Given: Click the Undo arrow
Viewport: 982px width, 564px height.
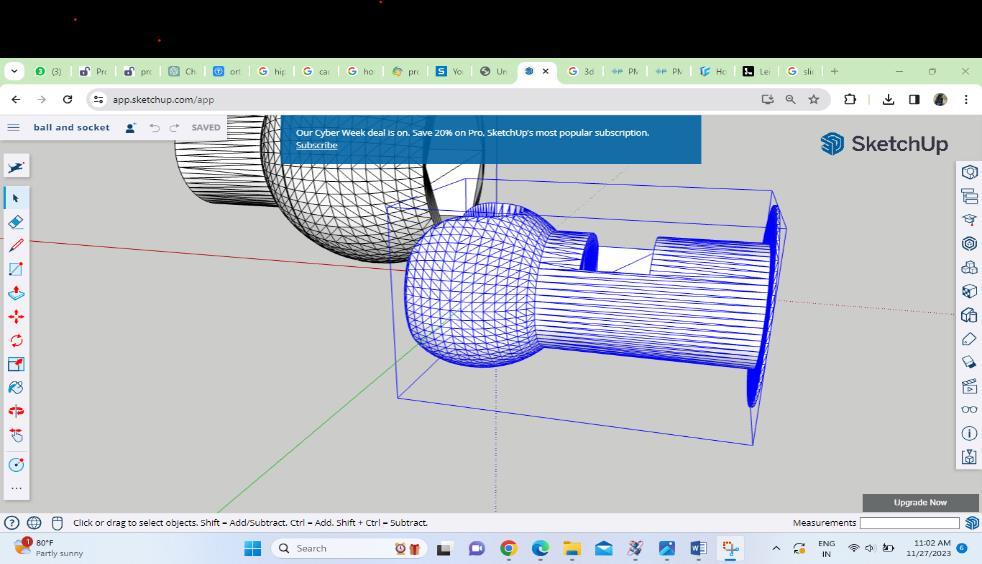Looking at the screenshot, I should pos(154,128).
